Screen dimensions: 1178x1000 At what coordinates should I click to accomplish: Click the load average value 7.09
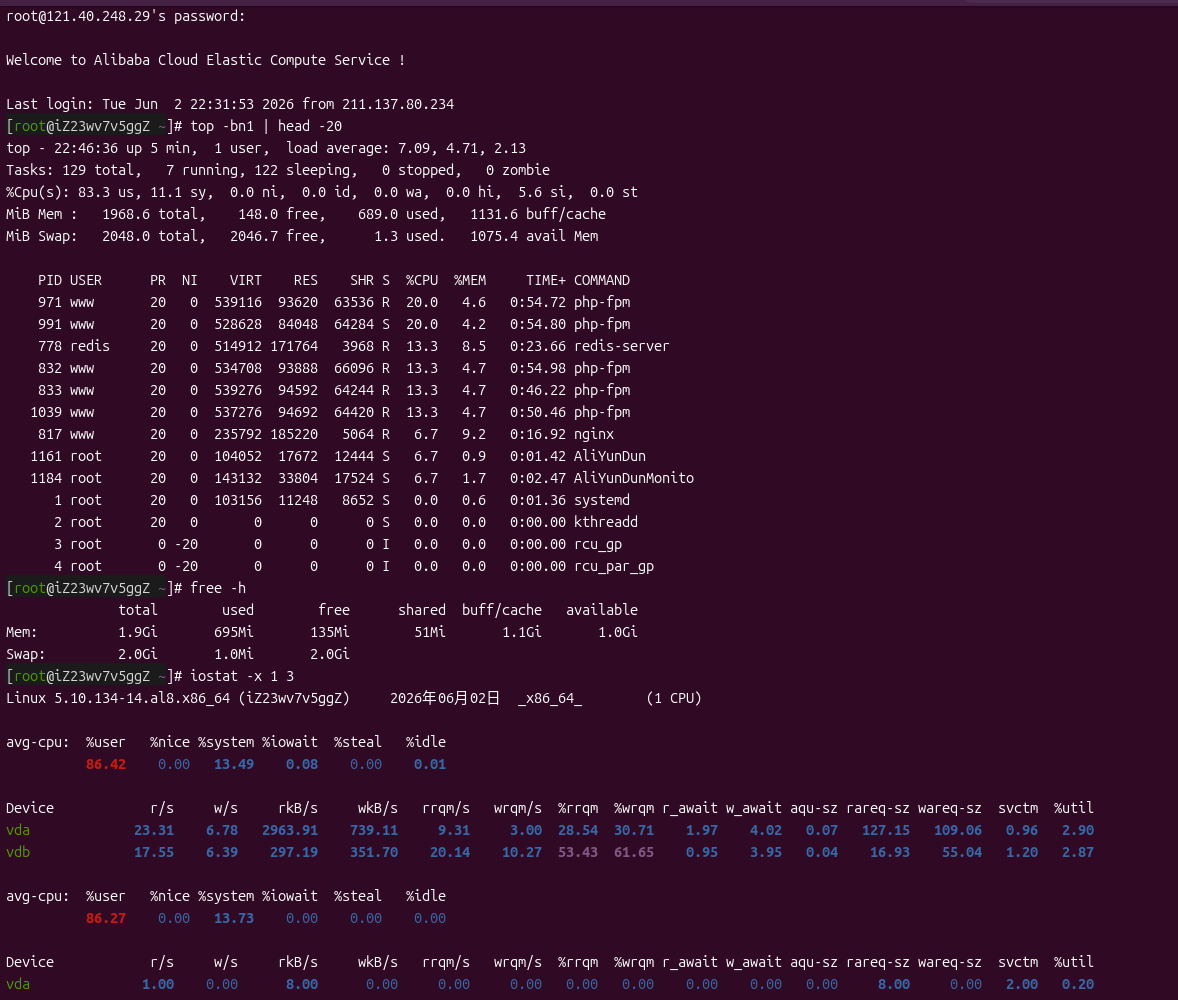[x=414, y=148]
